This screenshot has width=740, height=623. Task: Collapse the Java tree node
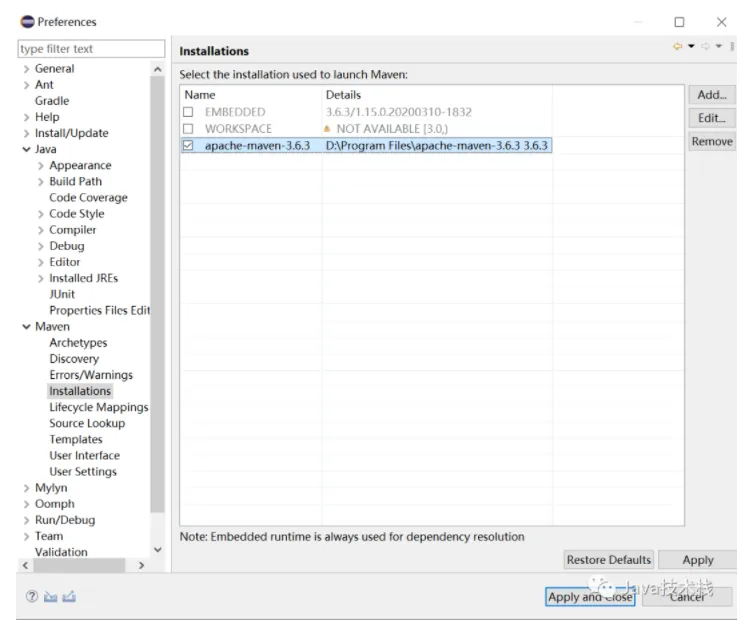(26, 149)
